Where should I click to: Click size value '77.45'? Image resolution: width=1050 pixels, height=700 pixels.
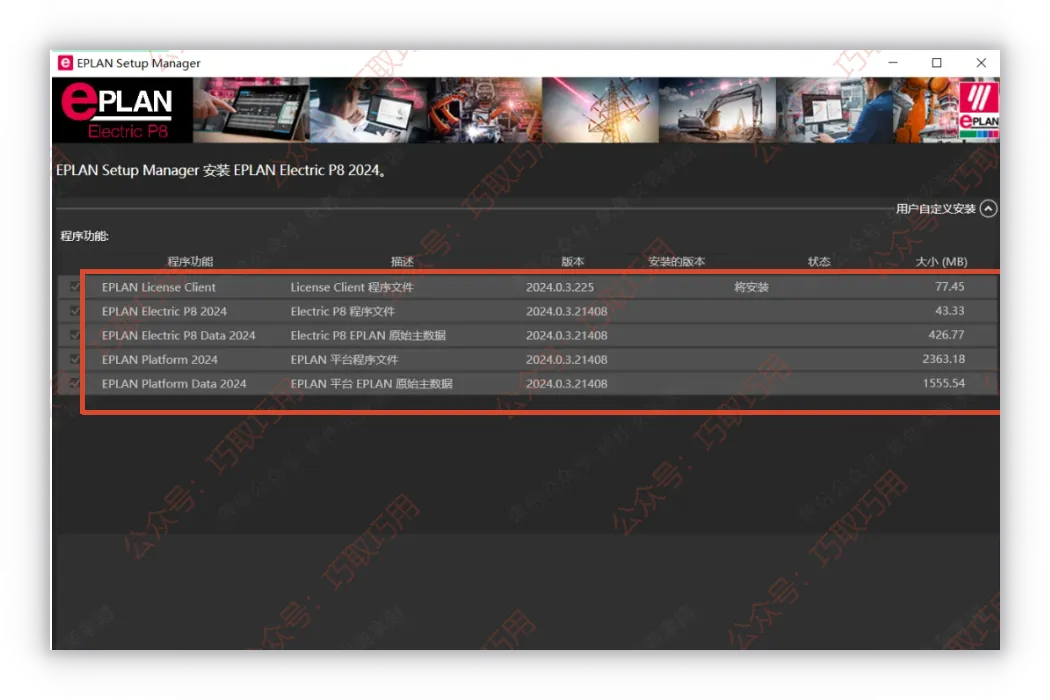coord(950,287)
